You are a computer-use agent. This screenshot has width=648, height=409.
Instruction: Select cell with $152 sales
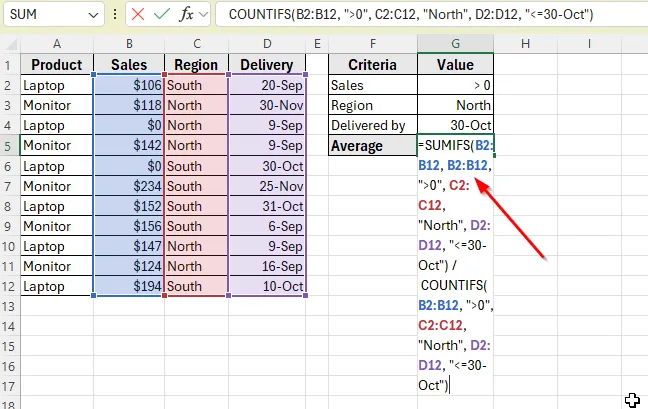pos(129,206)
